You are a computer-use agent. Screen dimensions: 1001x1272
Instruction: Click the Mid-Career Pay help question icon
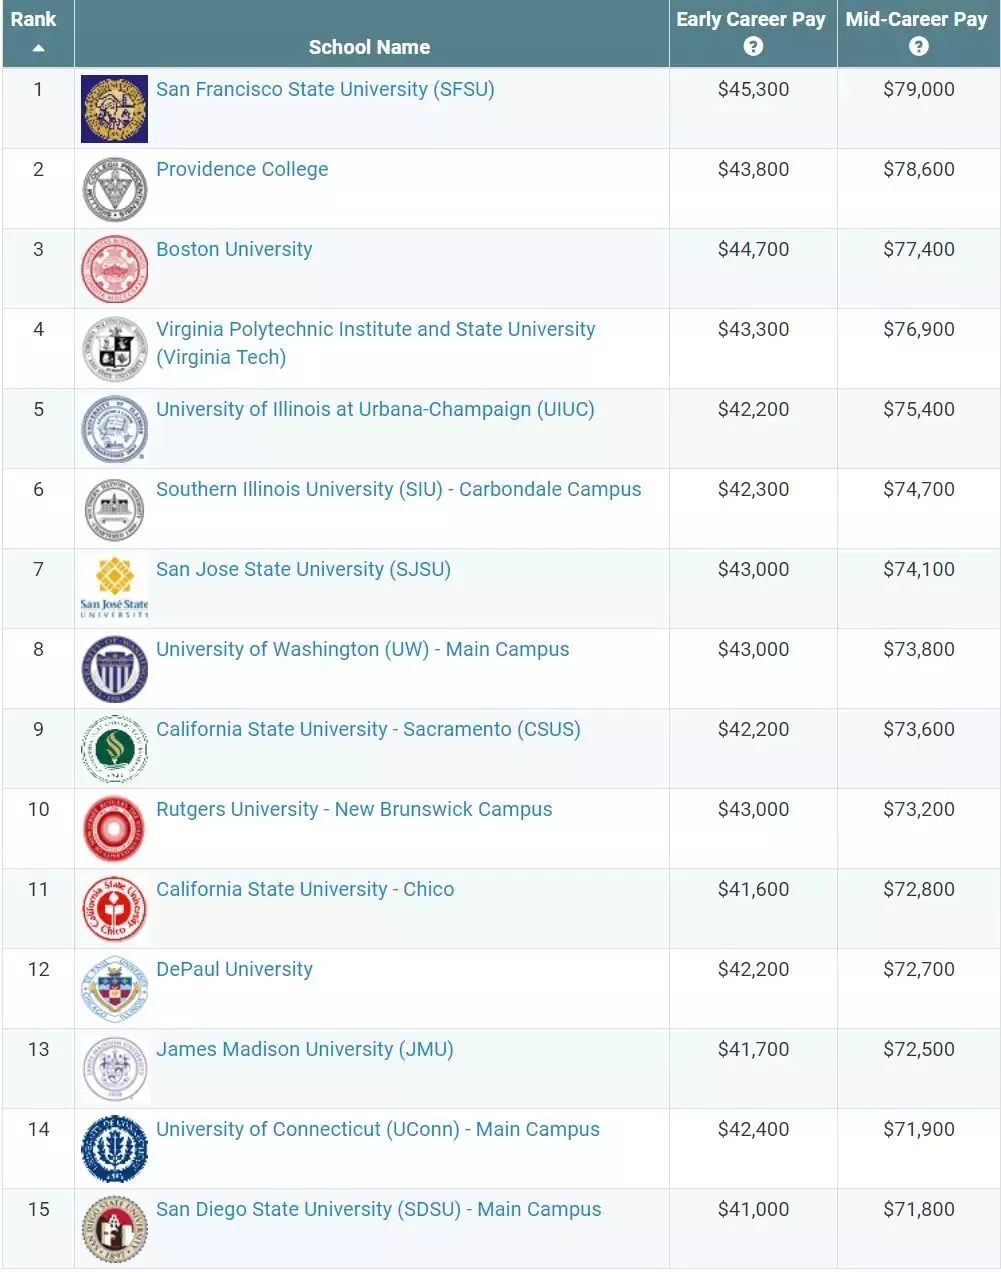(x=919, y=46)
